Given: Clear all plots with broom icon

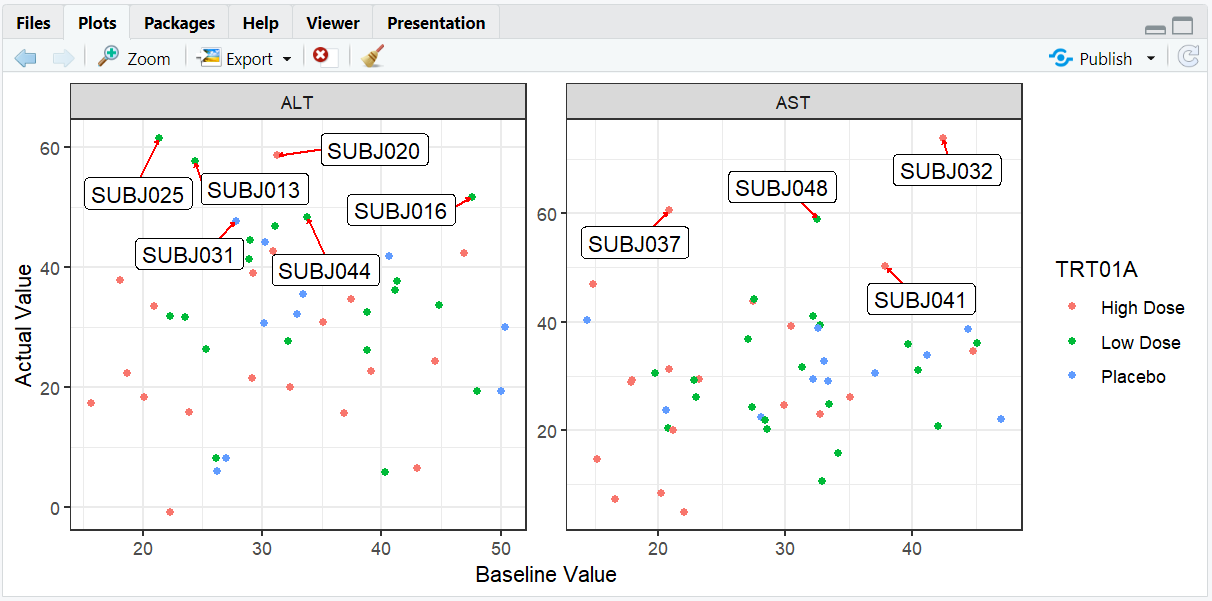Looking at the screenshot, I should [373, 57].
